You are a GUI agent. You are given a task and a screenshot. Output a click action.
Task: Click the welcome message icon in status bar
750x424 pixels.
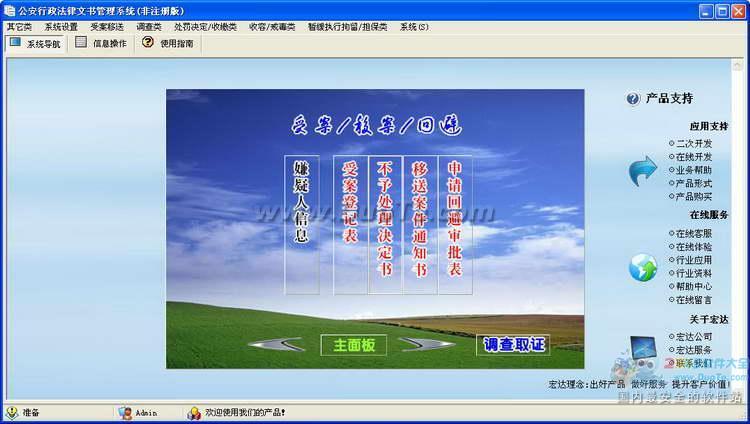pyautogui.click(x=194, y=413)
